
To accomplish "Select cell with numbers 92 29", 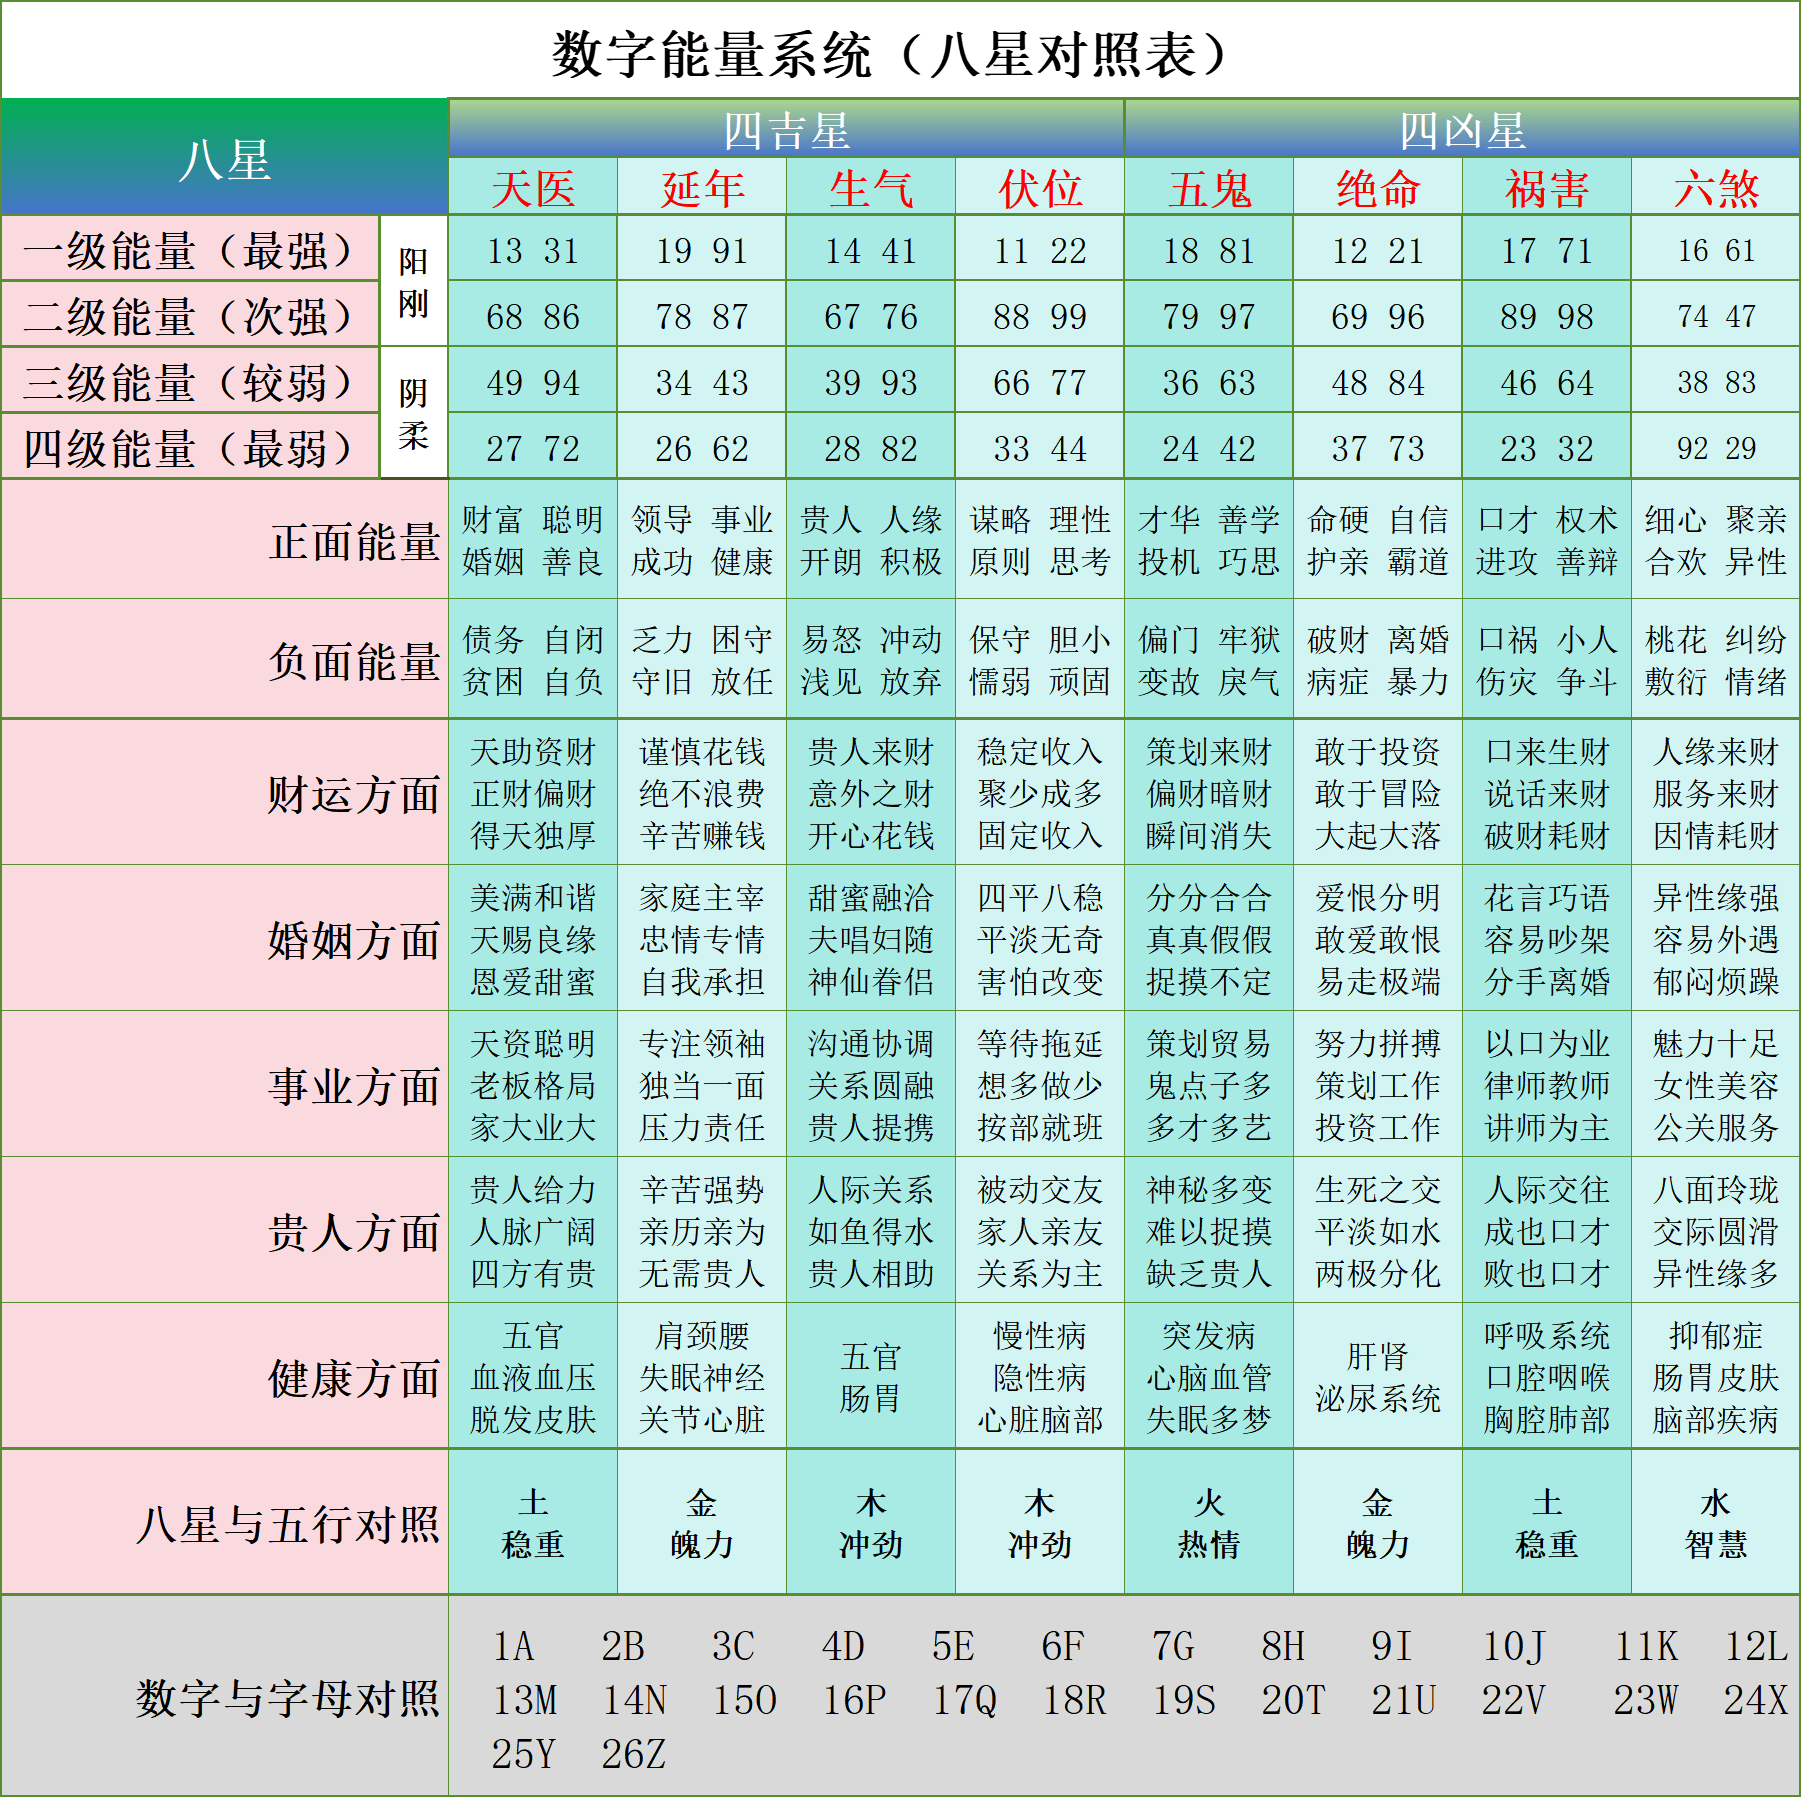I will (1716, 447).
